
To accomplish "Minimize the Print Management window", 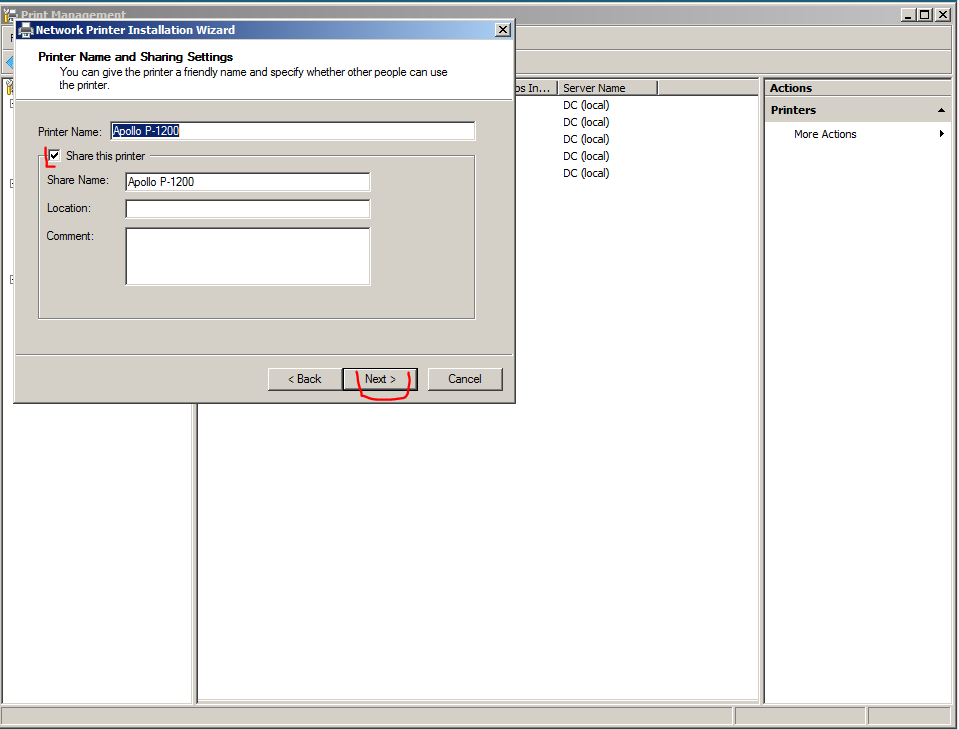I will coord(909,15).
